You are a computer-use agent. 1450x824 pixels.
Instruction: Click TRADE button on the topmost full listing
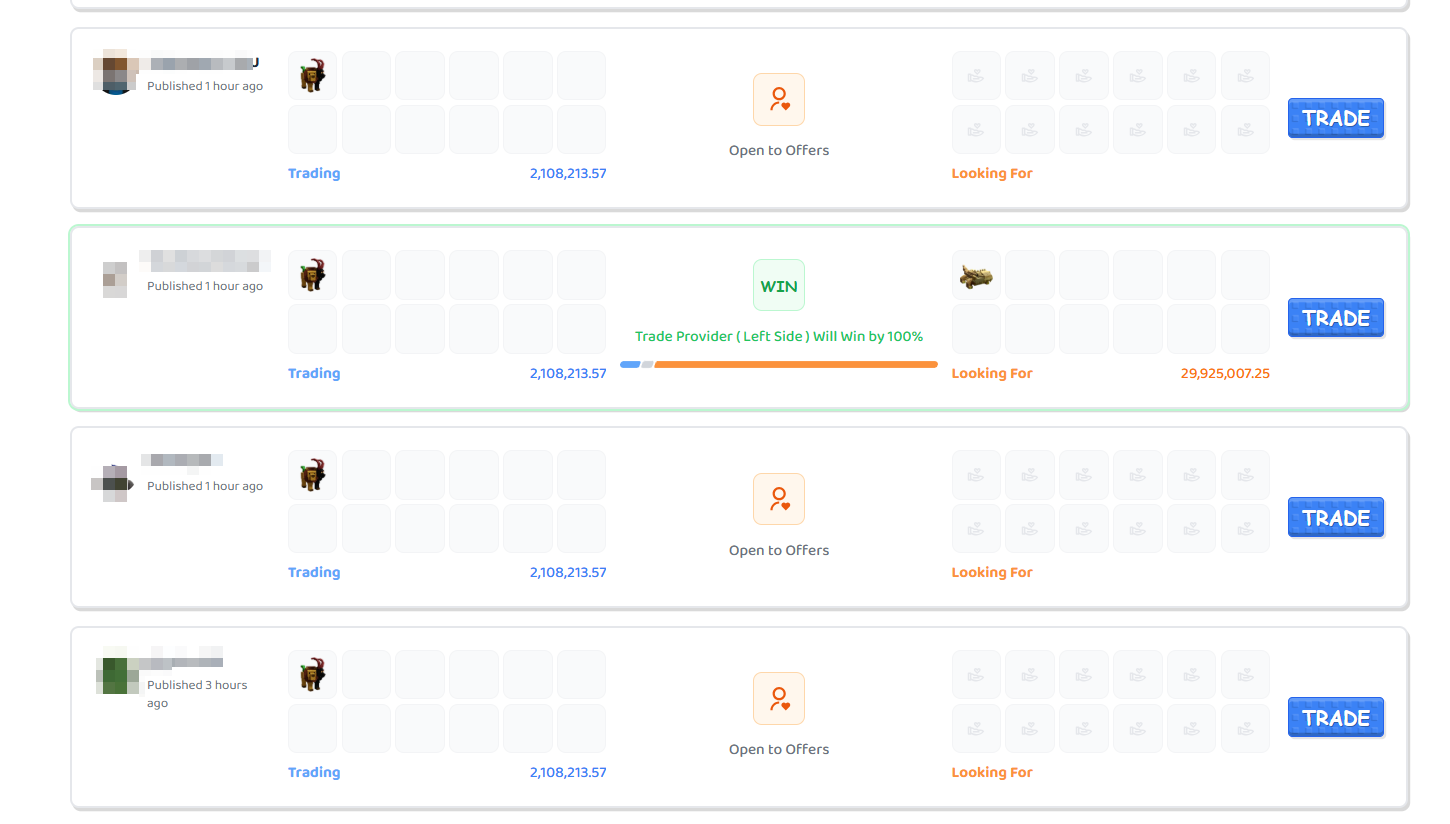pos(1336,118)
